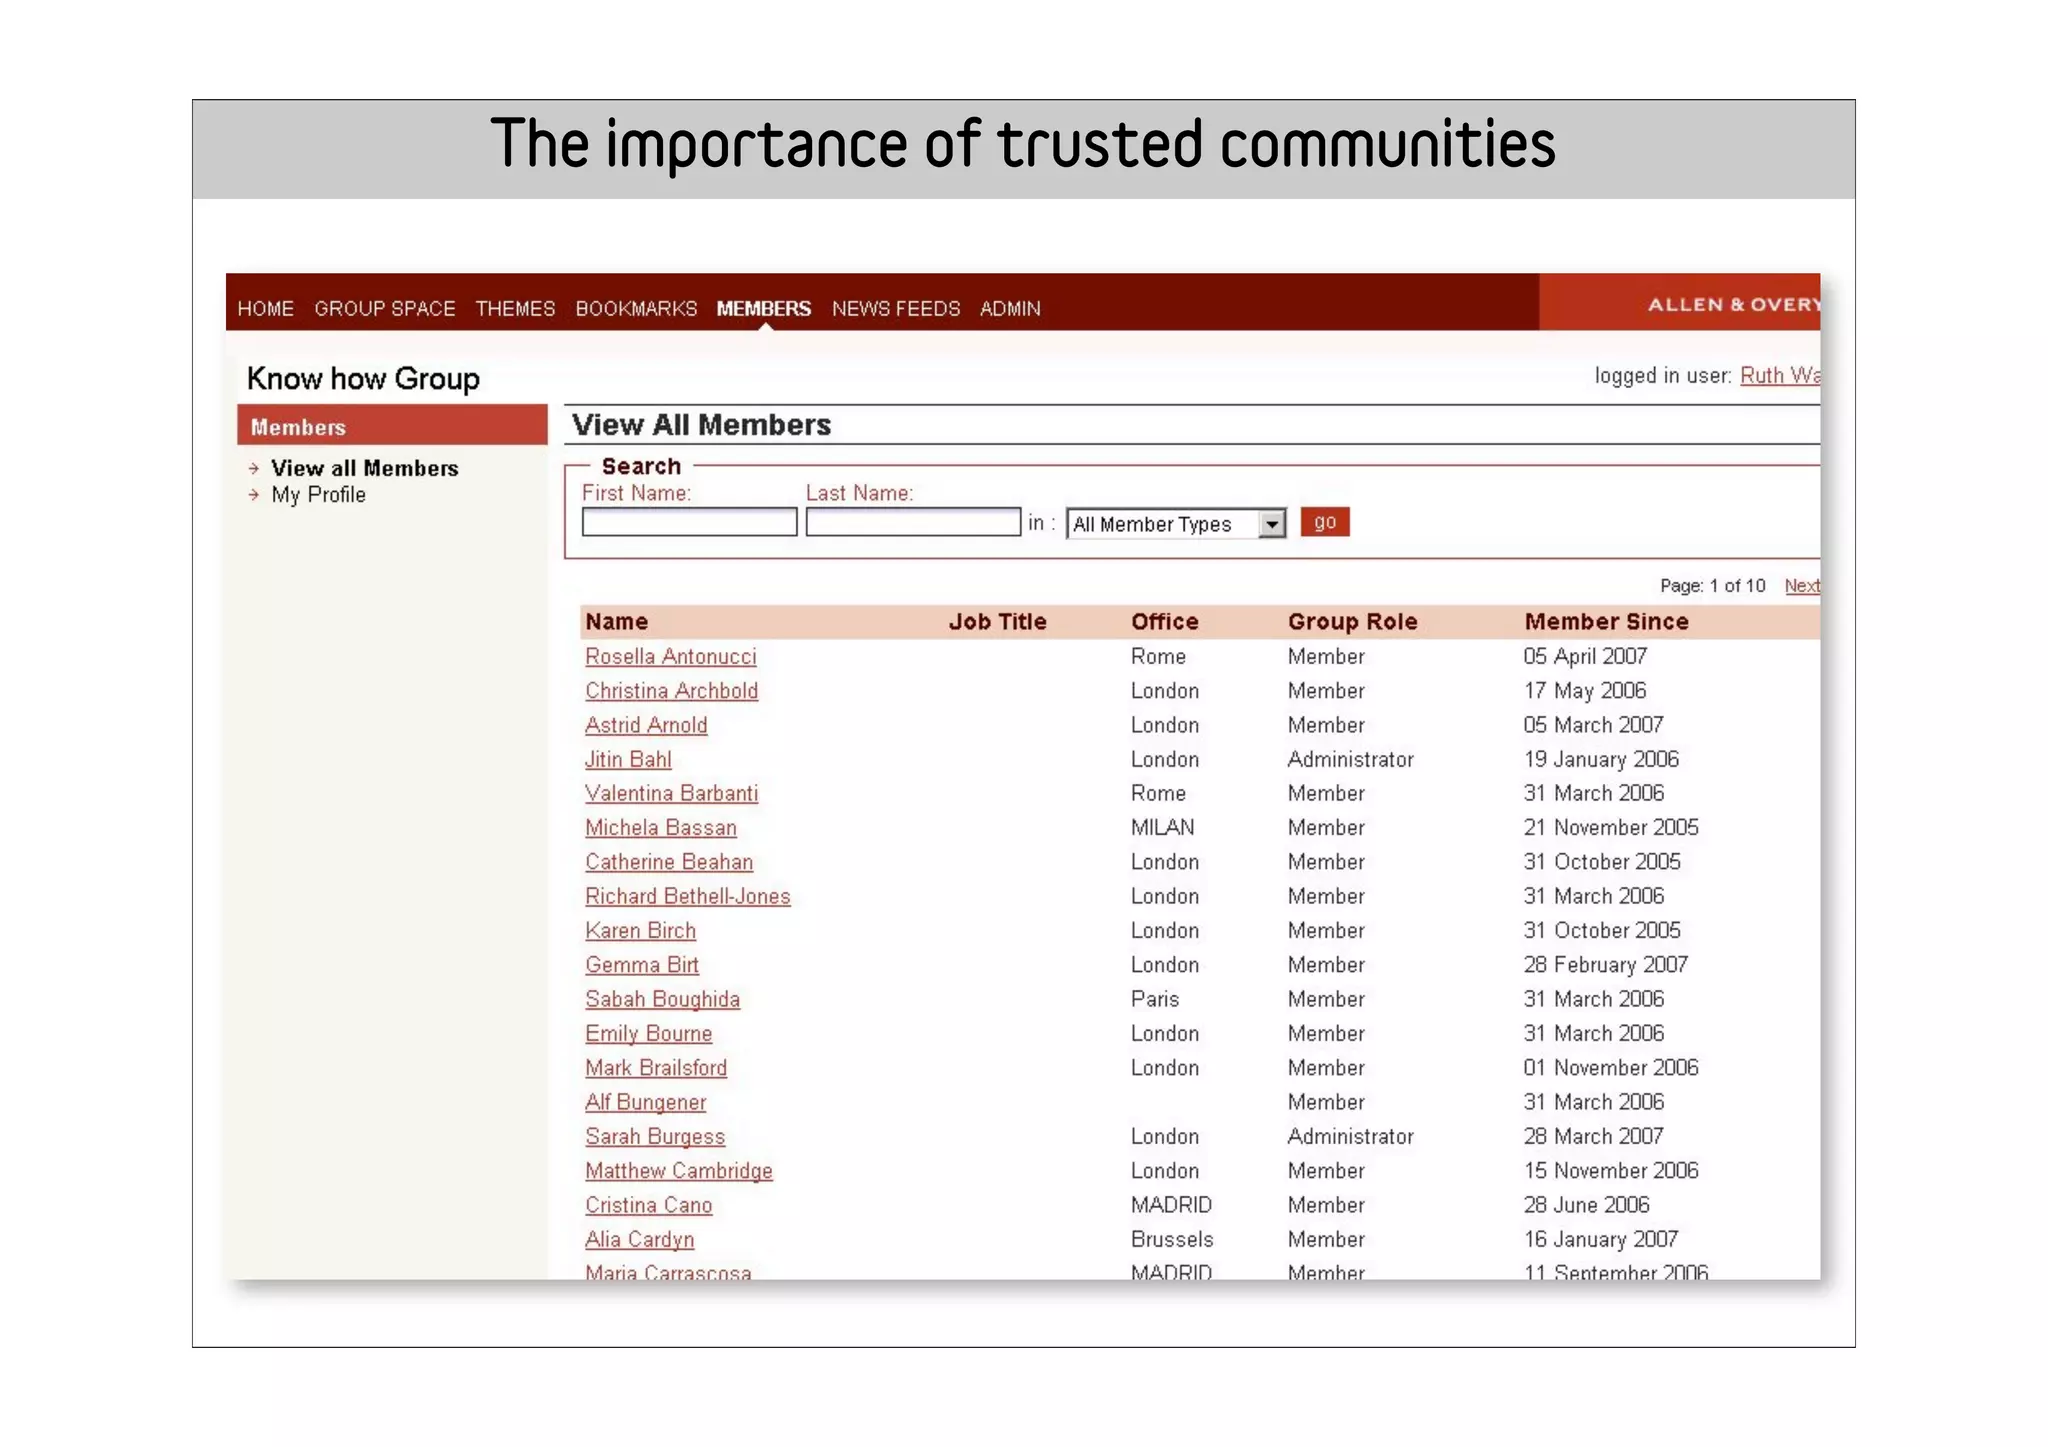Open Rosella Antonucci's profile
Screen dimensions: 2048x1447
pyautogui.click(x=671, y=657)
